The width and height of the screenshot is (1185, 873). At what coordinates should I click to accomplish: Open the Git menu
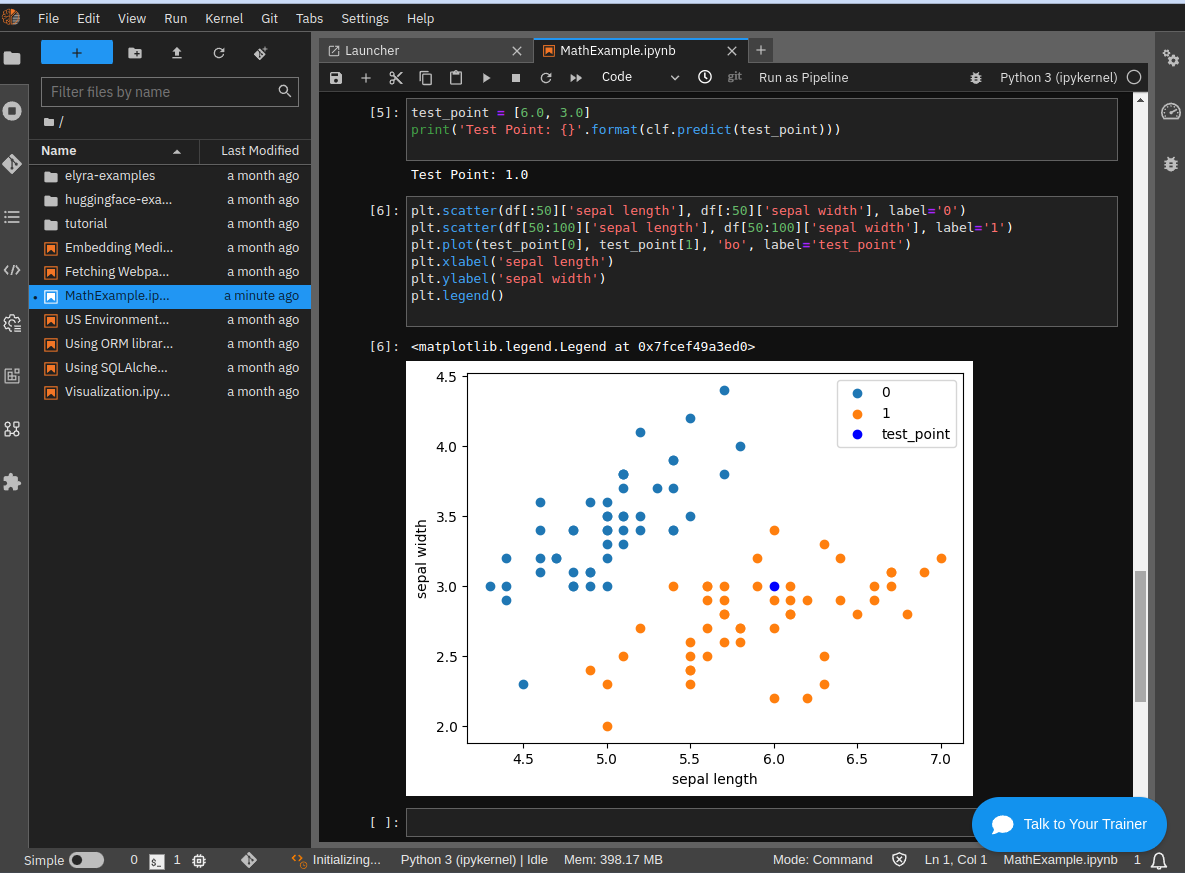pos(270,18)
